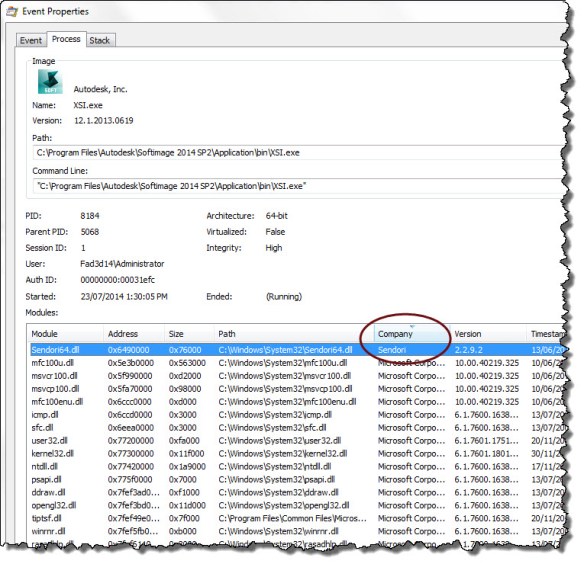The height and width of the screenshot is (564, 584).
Task: Click the 0x77420000 address of ntdll.dll
Action: pos(130,466)
